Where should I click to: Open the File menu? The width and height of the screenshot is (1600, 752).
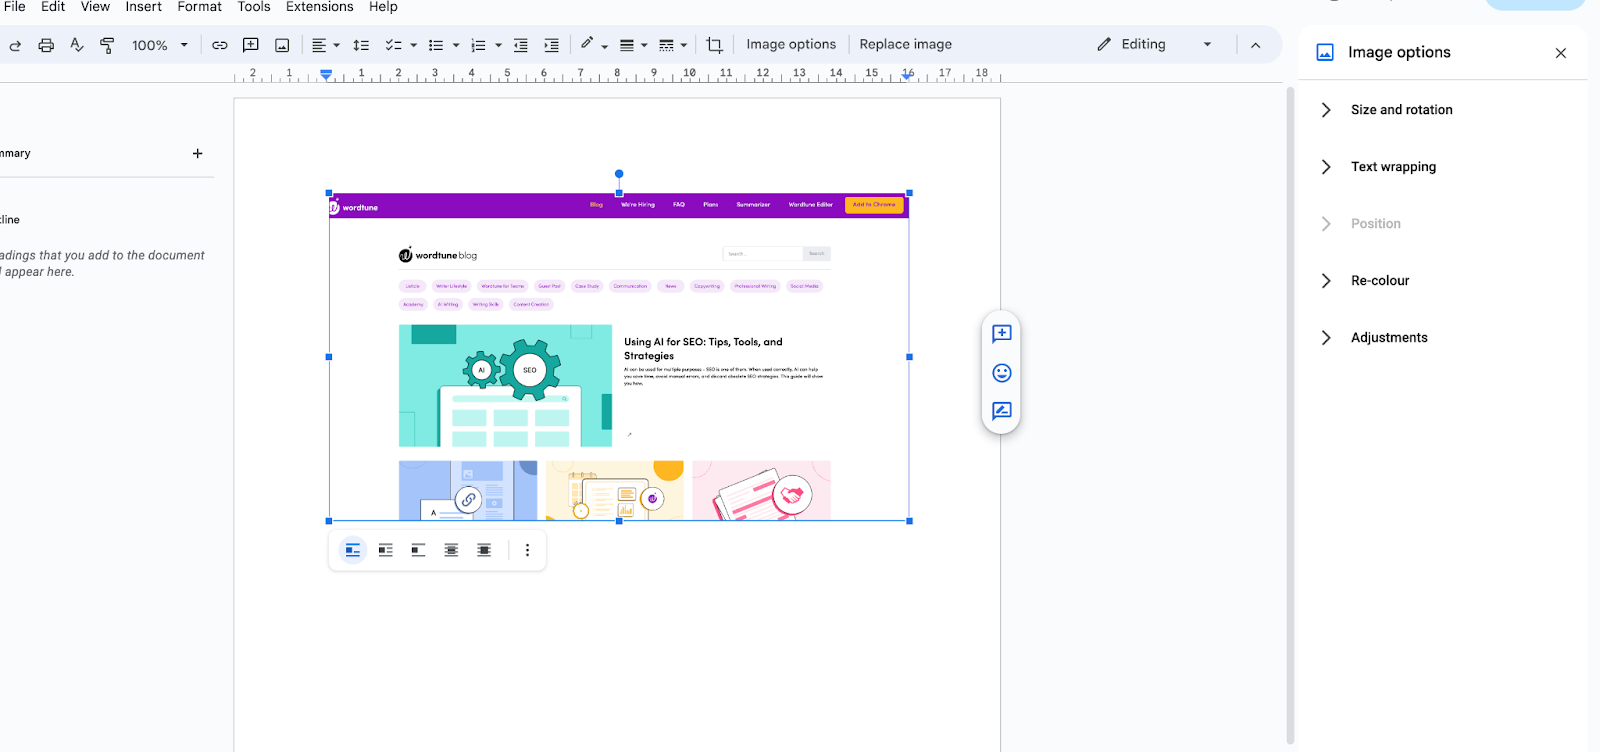15,7
